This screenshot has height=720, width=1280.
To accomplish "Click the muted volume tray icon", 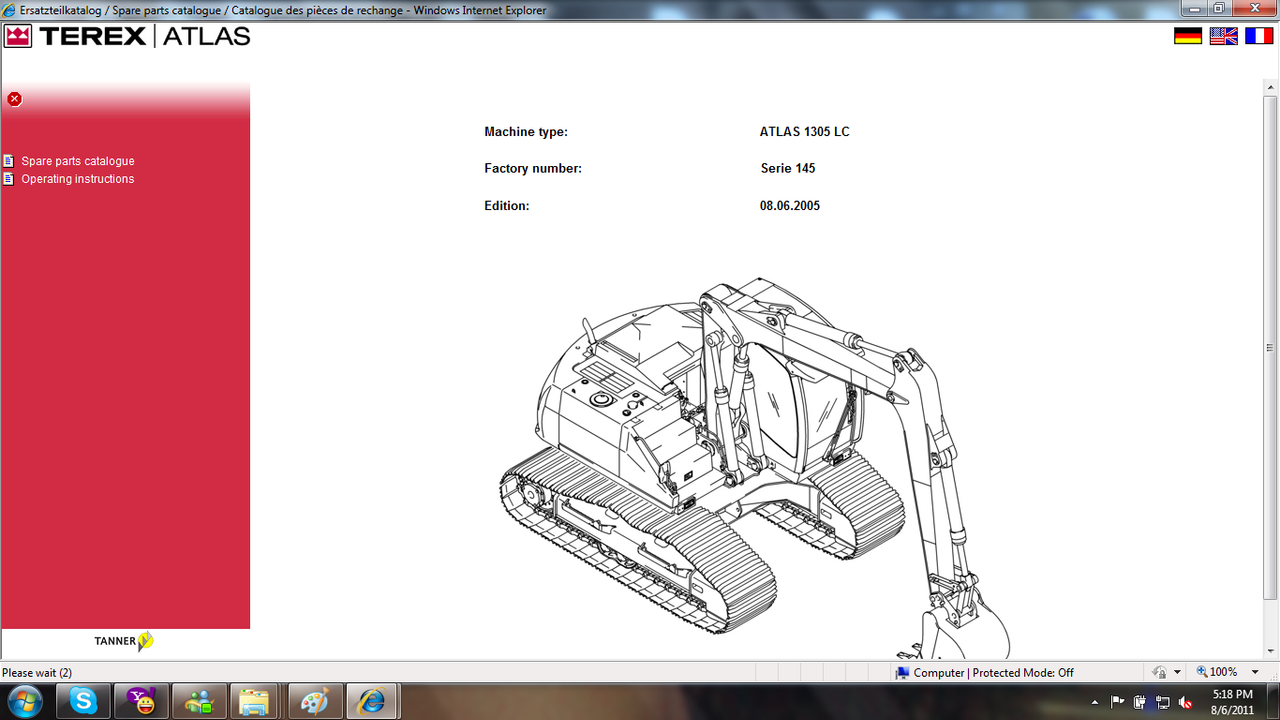I will [1185, 702].
